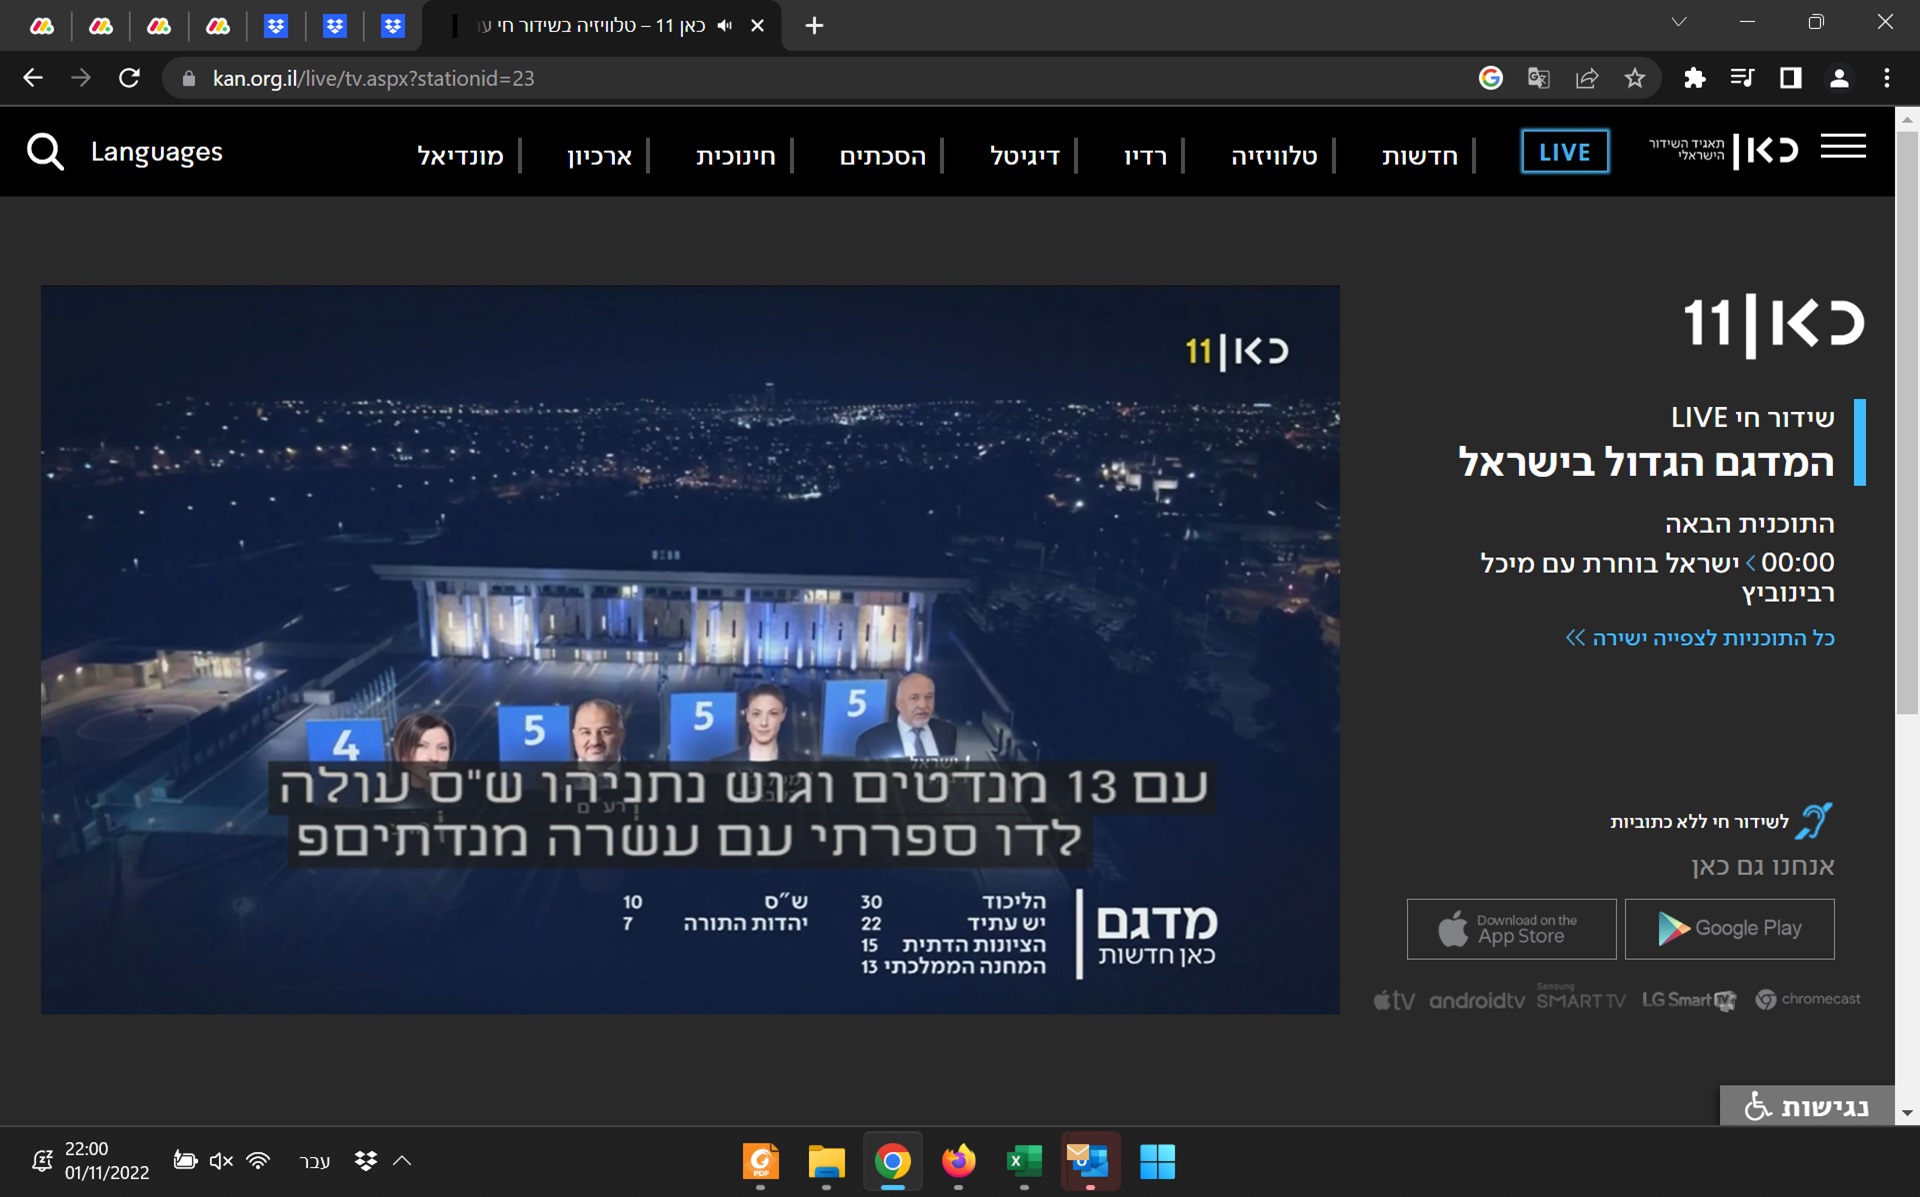The width and height of the screenshot is (1920, 1197).
Task: Click the Samsung Smart TV logo
Action: point(1580,997)
